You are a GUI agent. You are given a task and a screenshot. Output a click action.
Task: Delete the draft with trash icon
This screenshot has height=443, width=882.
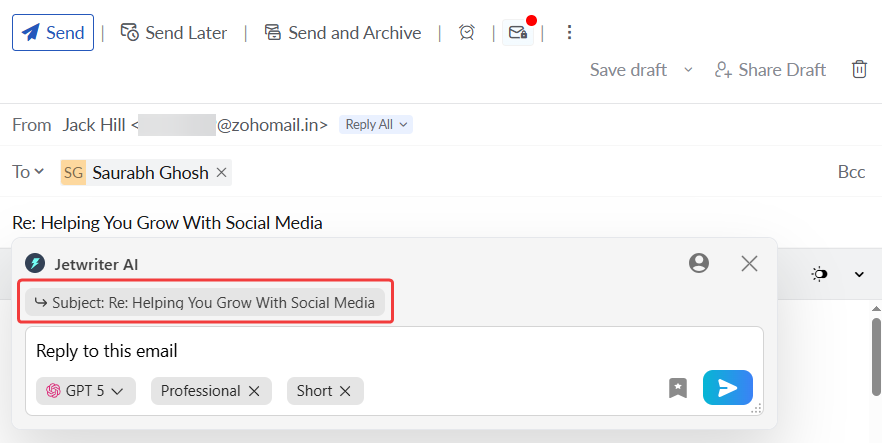pos(859,69)
